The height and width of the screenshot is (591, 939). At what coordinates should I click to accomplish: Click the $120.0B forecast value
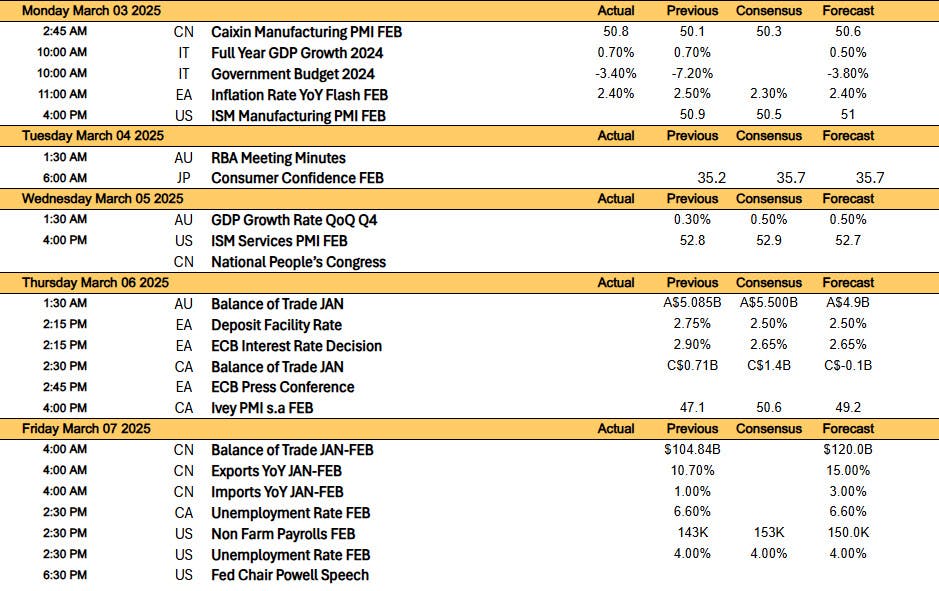click(x=848, y=450)
